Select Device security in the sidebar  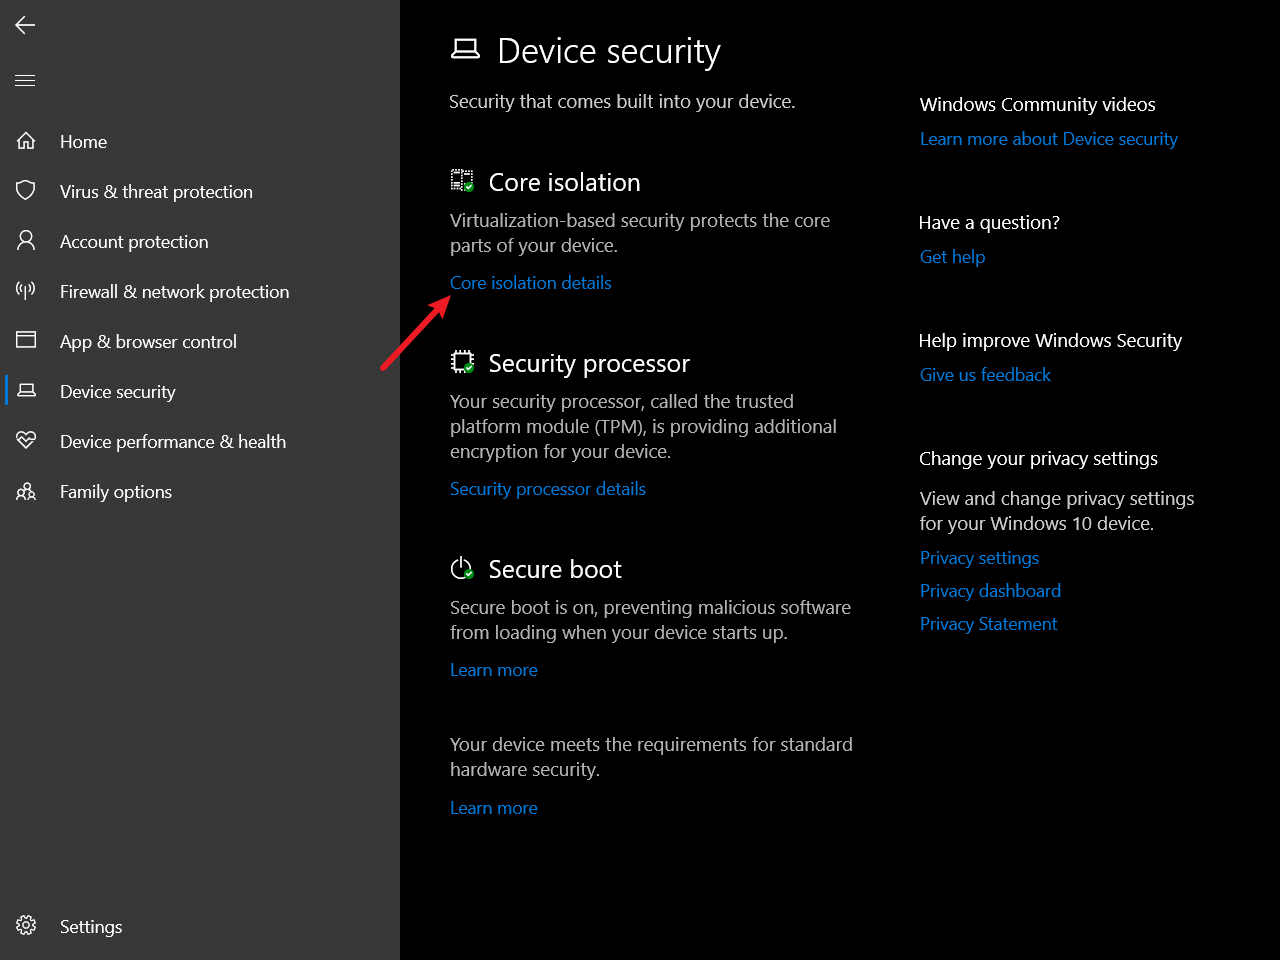click(117, 392)
